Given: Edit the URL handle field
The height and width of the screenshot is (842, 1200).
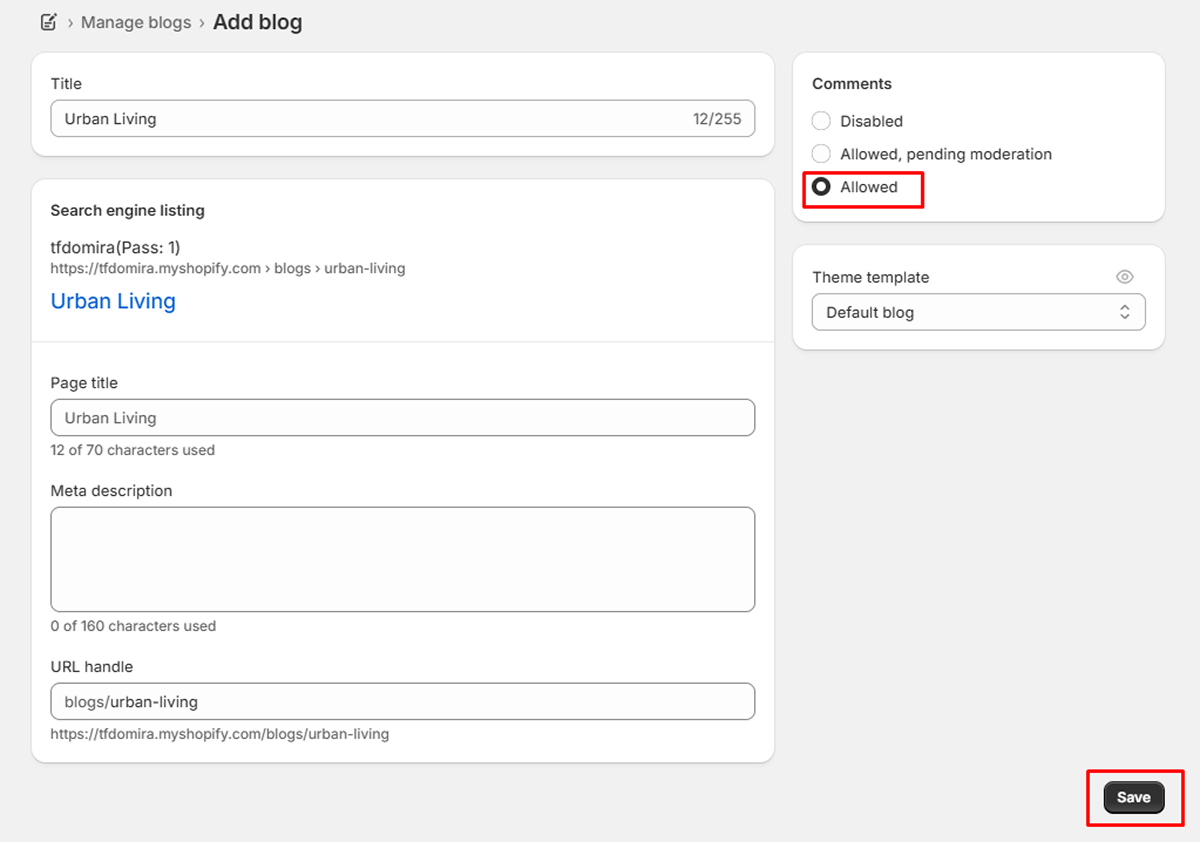Looking at the screenshot, I should 403,701.
